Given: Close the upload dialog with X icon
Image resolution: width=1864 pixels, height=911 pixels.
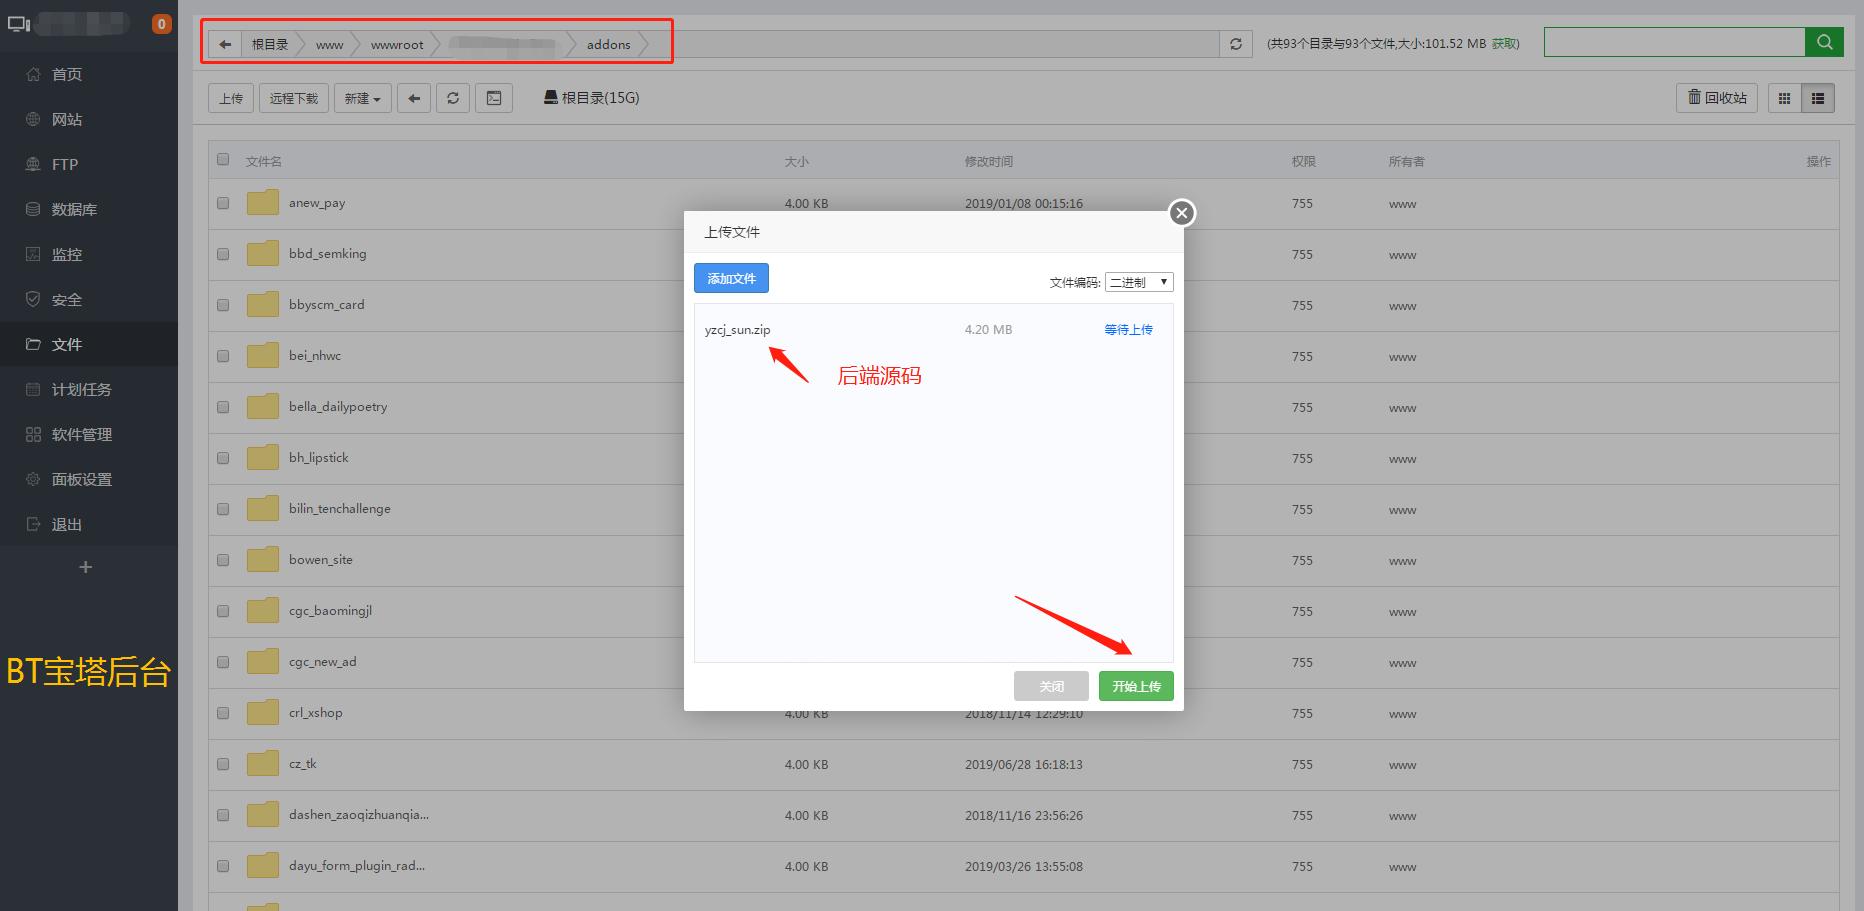Looking at the screenshot, I should pyautogui.click(x=1182, y=213).
